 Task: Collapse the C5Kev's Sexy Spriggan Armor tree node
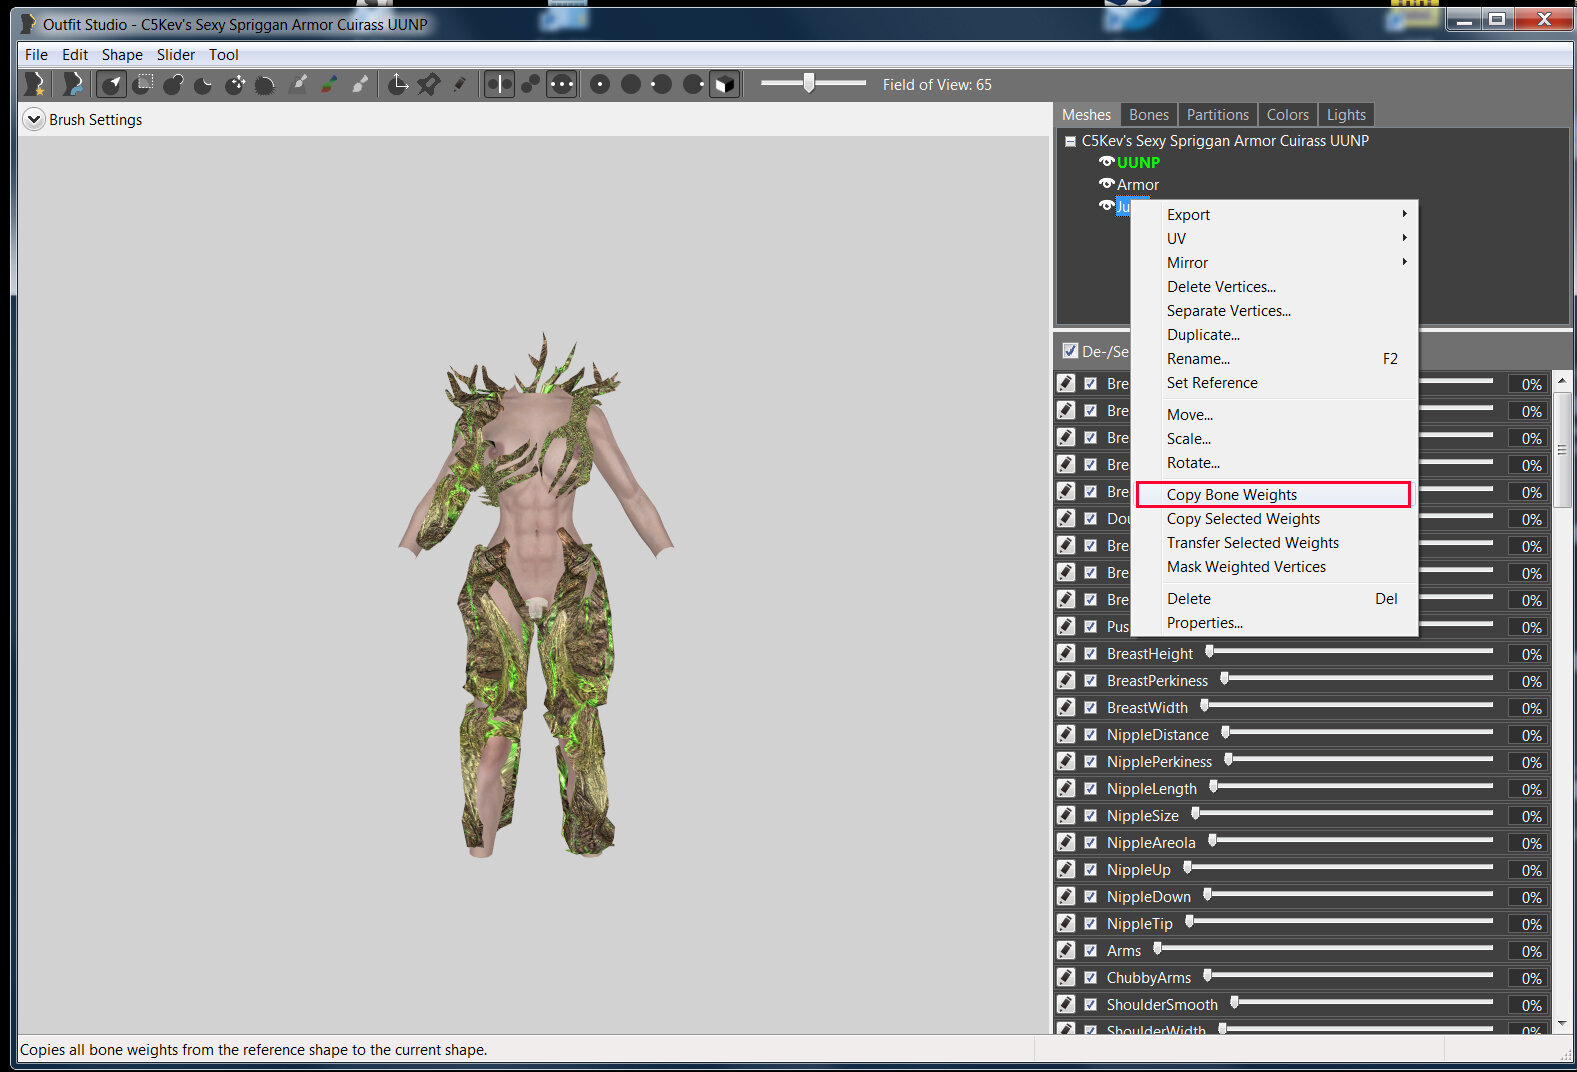(x=1070, y=141)
